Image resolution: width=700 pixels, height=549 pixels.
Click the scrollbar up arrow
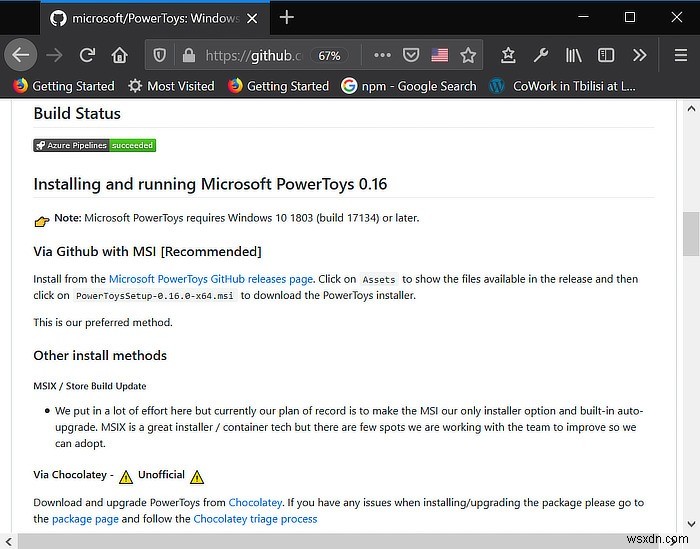pos(691,108)
